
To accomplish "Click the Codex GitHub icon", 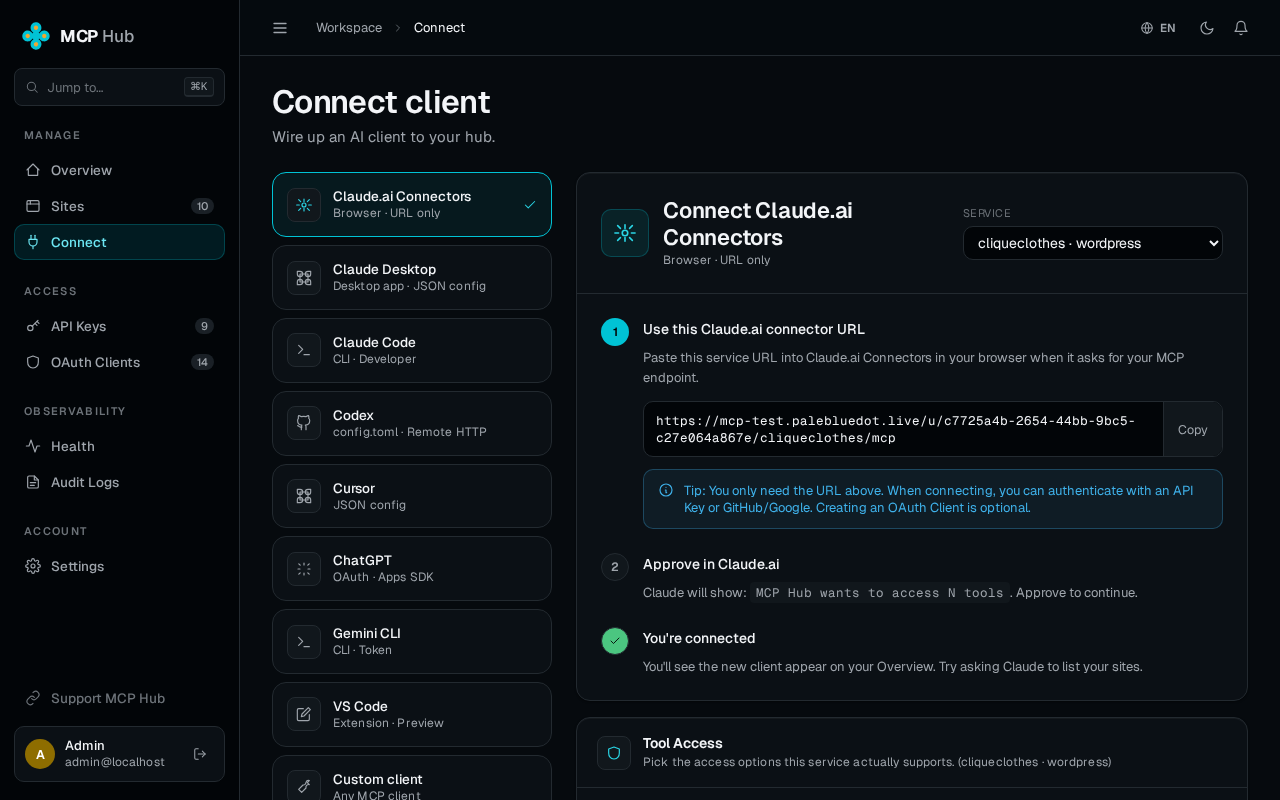I will click(304, 423).
